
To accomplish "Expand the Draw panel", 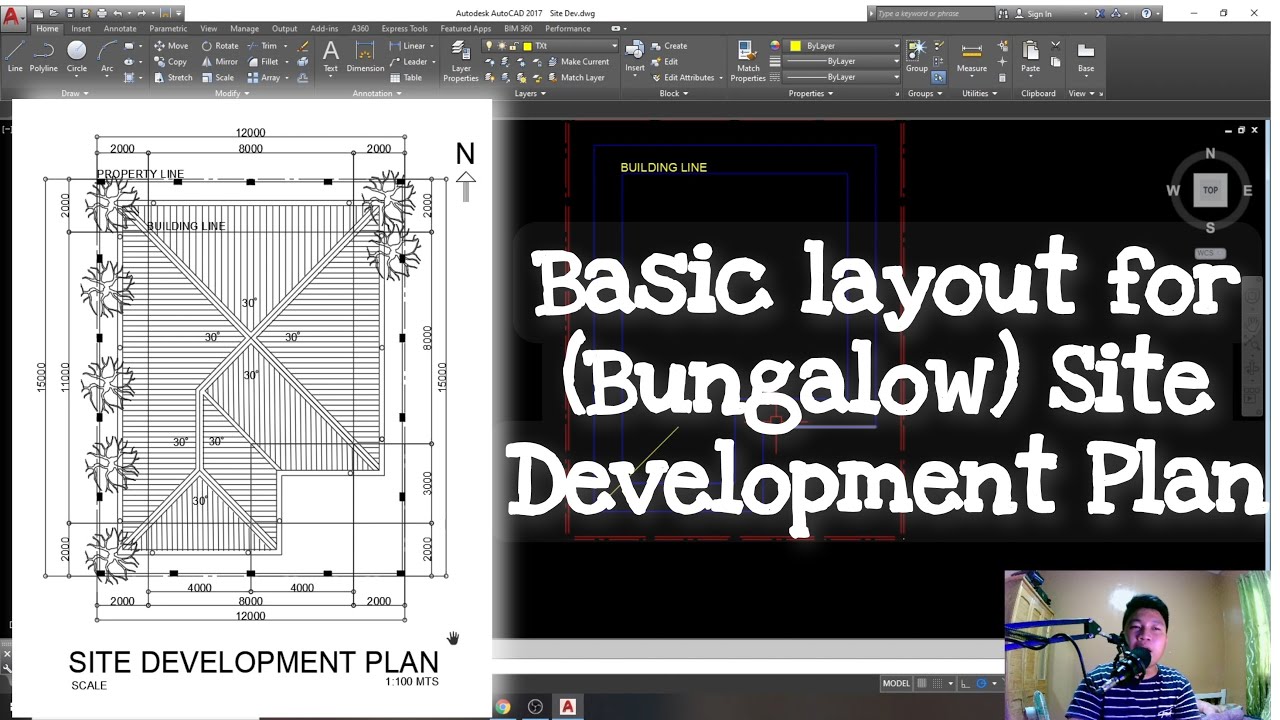I will (75, 94).
